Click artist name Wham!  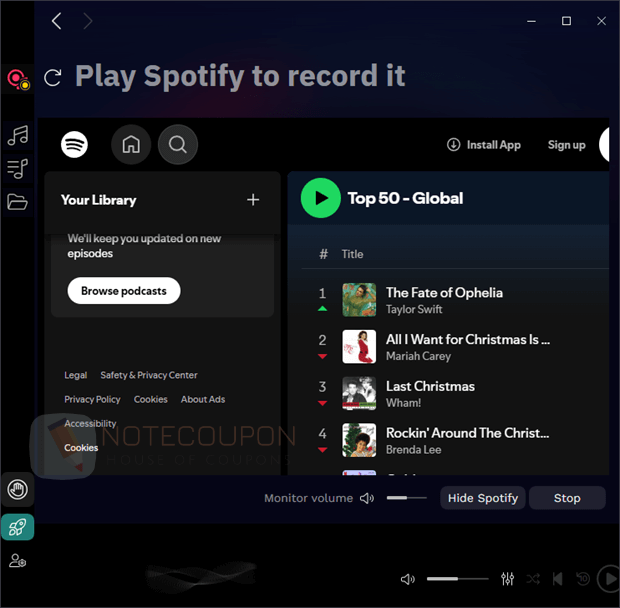coord(403,403)
